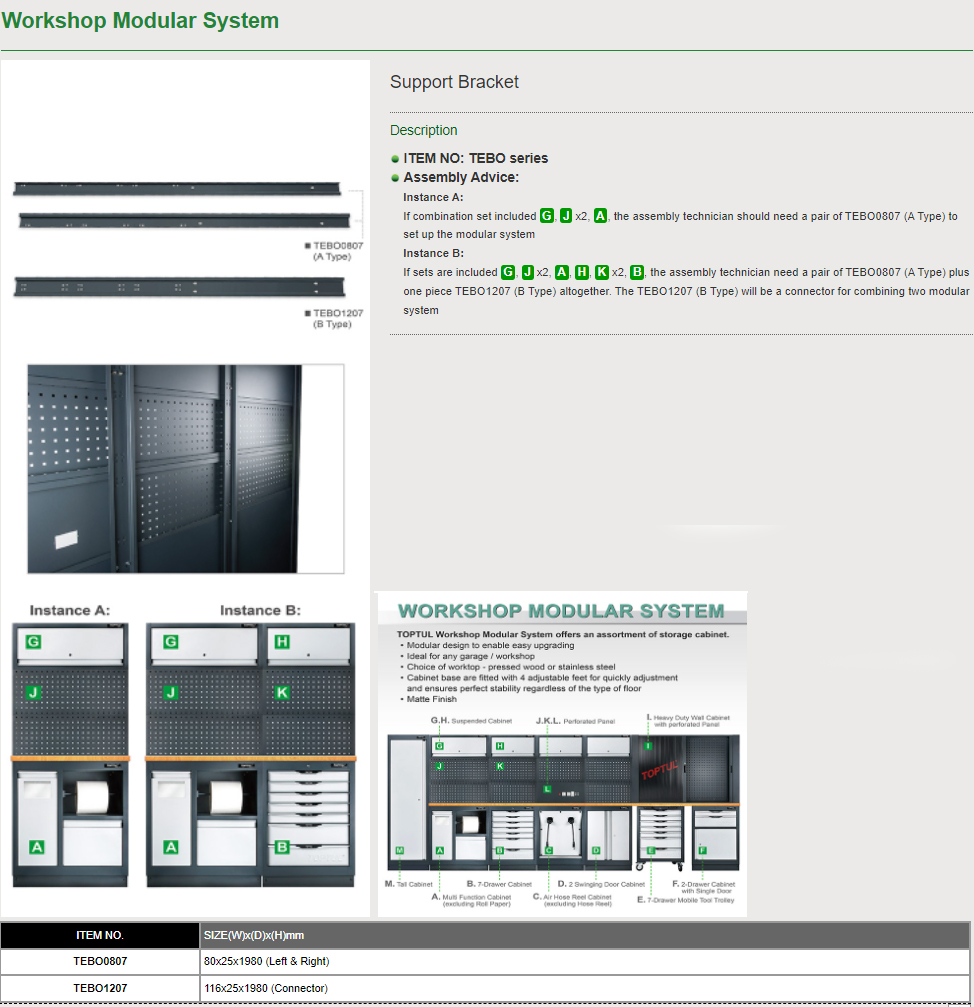Select the TEBO0807 item number cell
The height and width of the screenshot is (1007, 974).
100,961
